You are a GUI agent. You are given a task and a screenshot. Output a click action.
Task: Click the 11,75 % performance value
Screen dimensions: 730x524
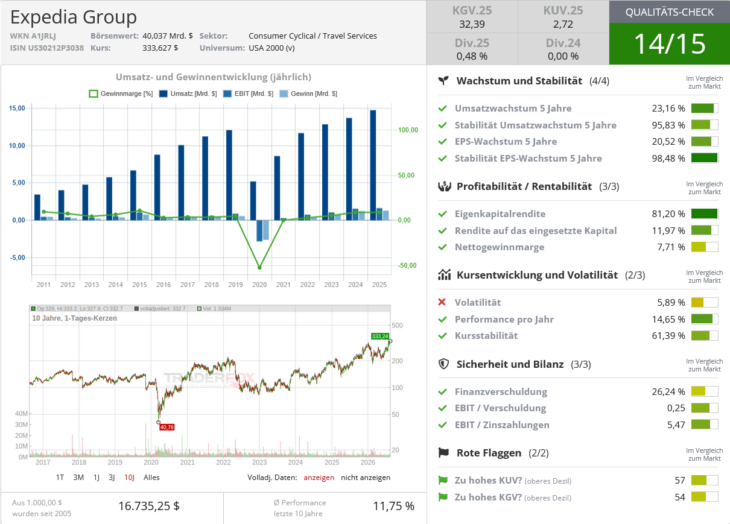[x=394, y=506]
